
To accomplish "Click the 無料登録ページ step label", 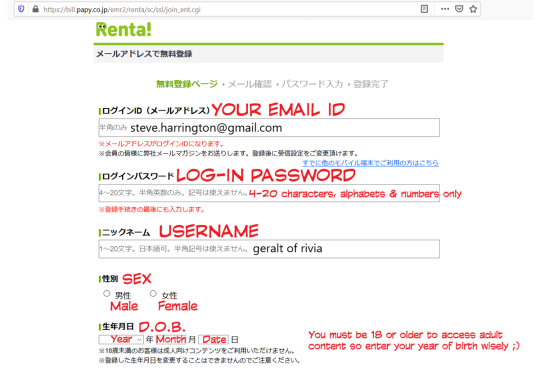I will point(187,84).
